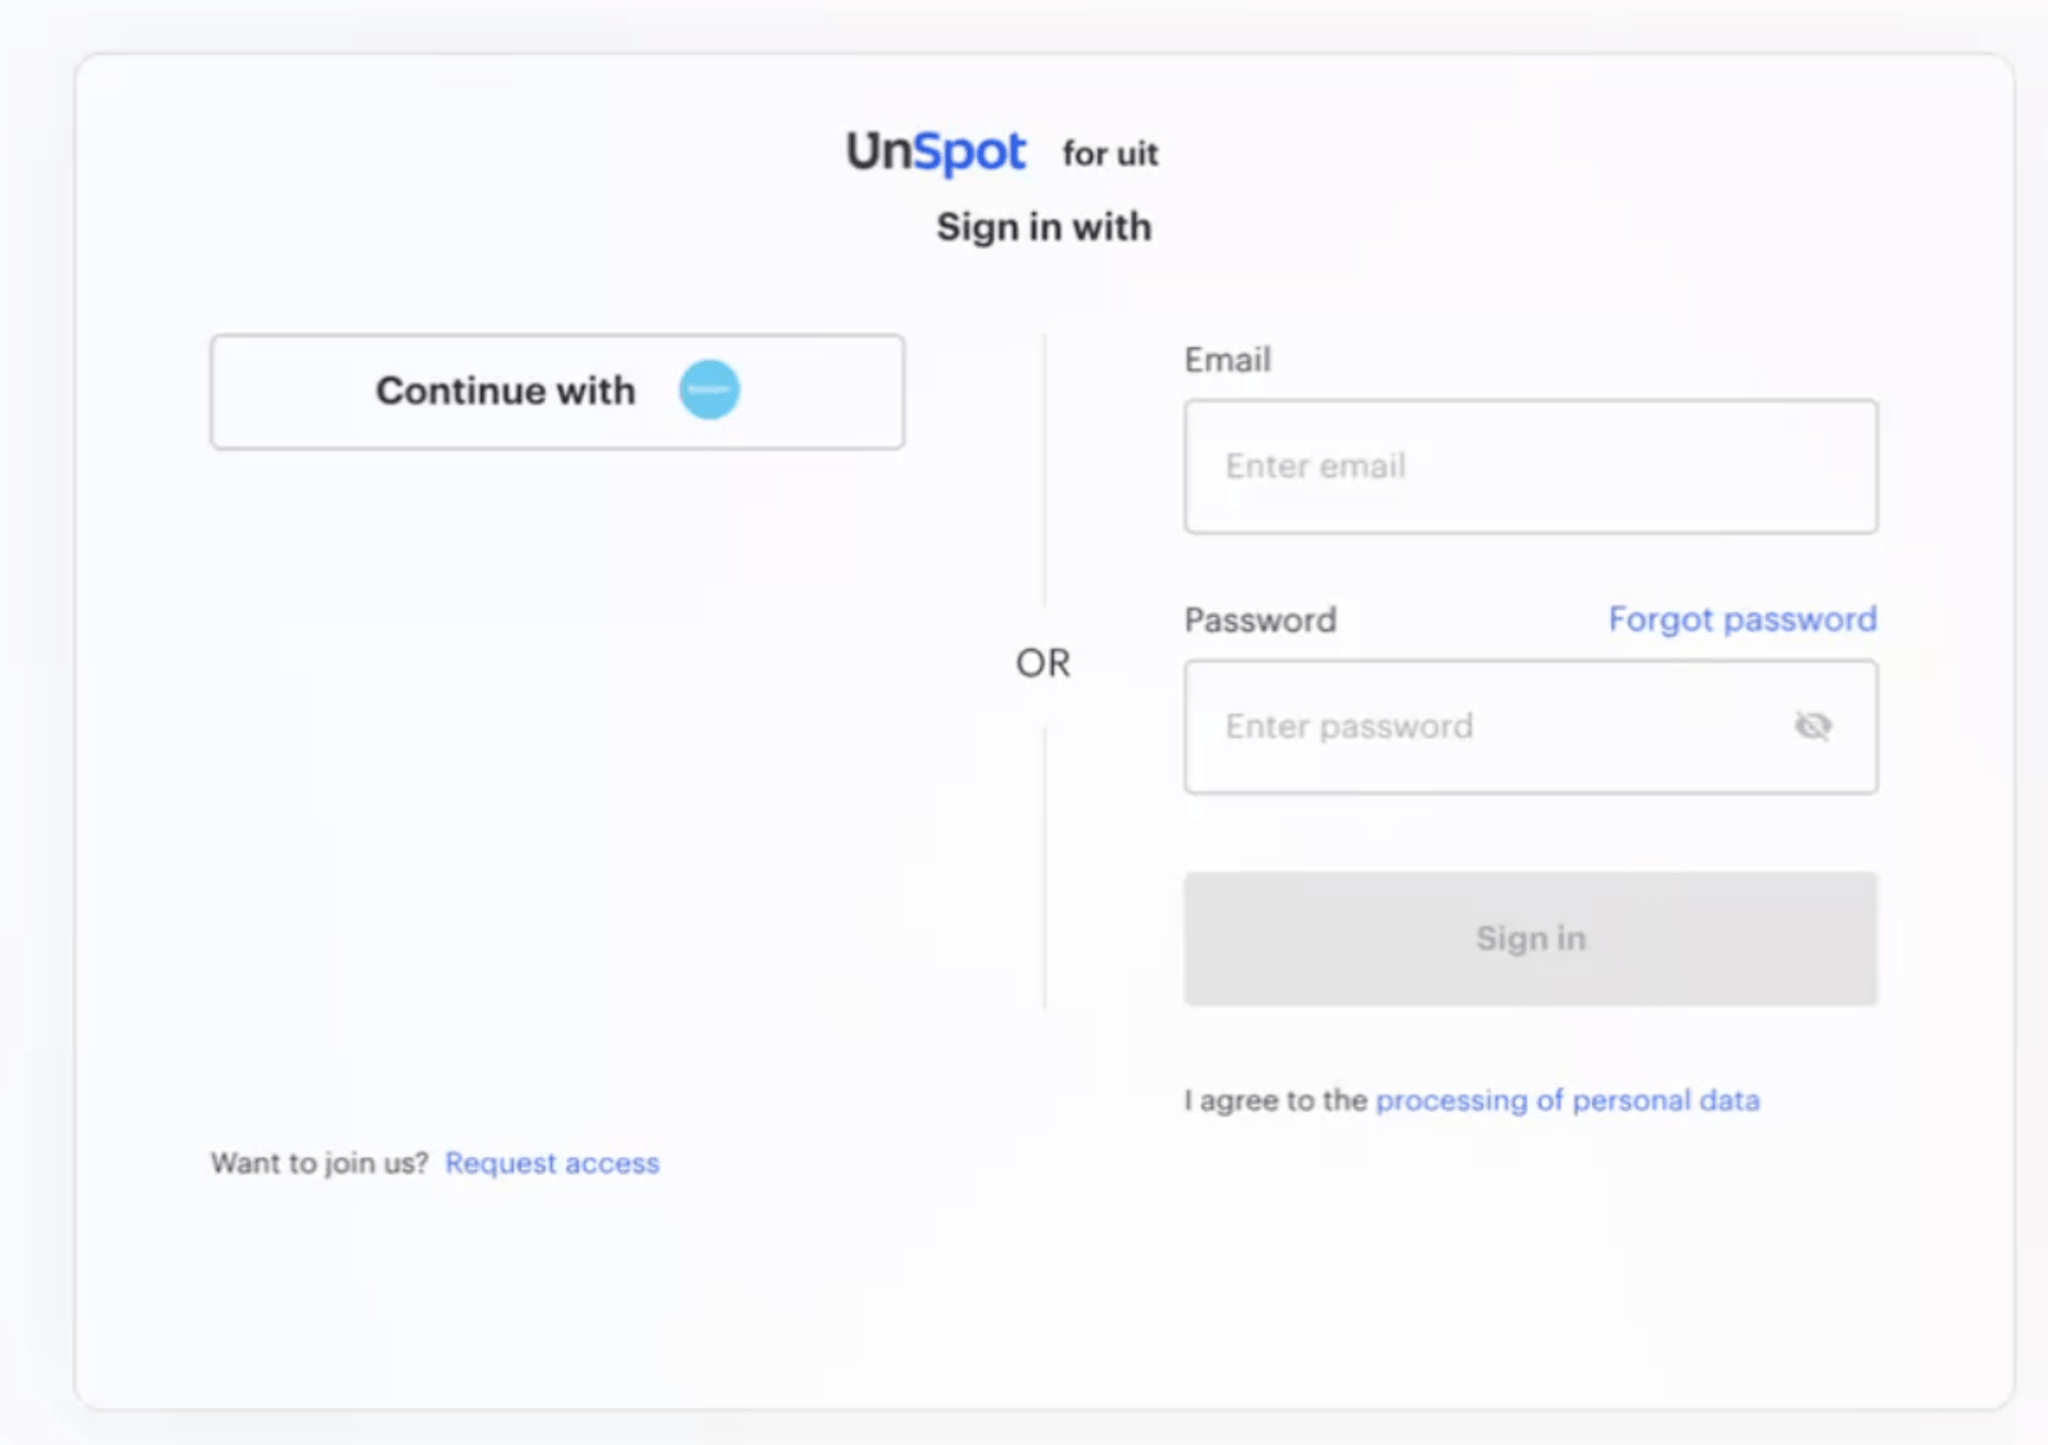Image resolution: width=2048 pixels, height=1445 pixels.
Task: Open processing of personal data link
Action: pos(1567,1101)
